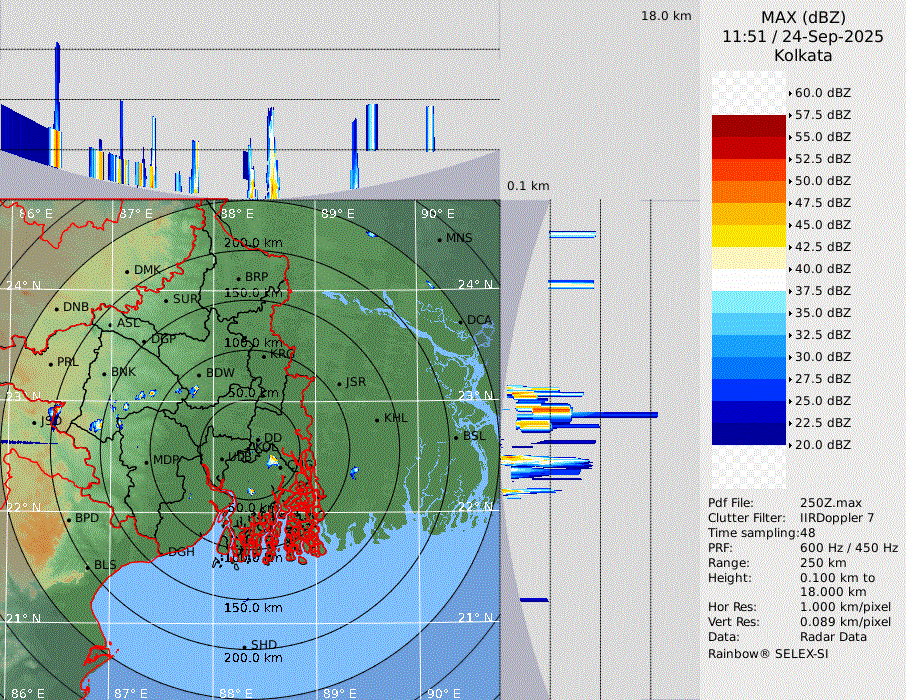Select the SHD station dot offshore
The height and width of the screenshot is (700, 906).
[x=244, y=646]
